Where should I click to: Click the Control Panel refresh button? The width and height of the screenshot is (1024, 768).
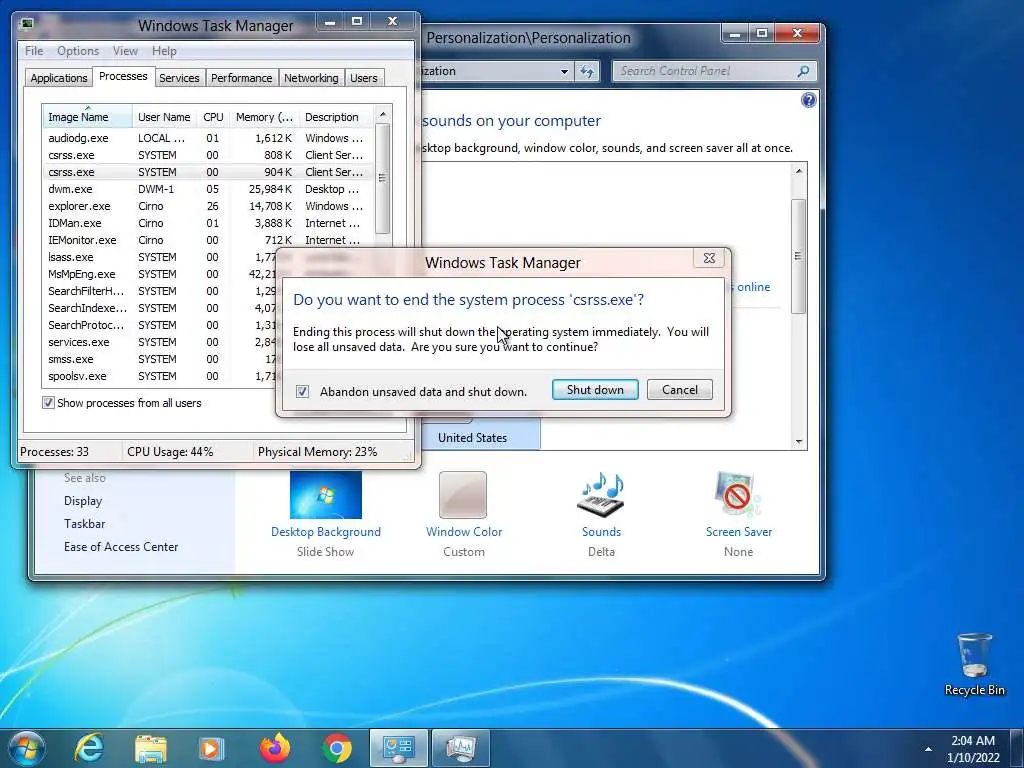(587, 71)
